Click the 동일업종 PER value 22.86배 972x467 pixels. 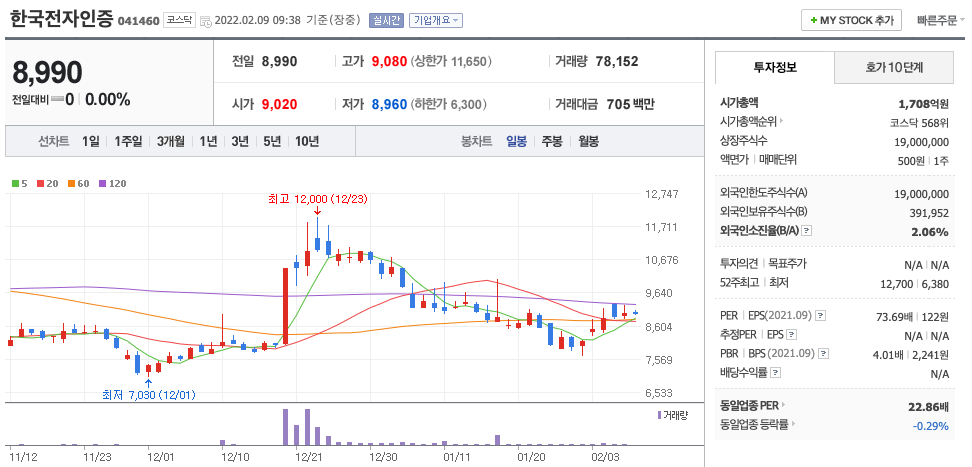point(927,407)
